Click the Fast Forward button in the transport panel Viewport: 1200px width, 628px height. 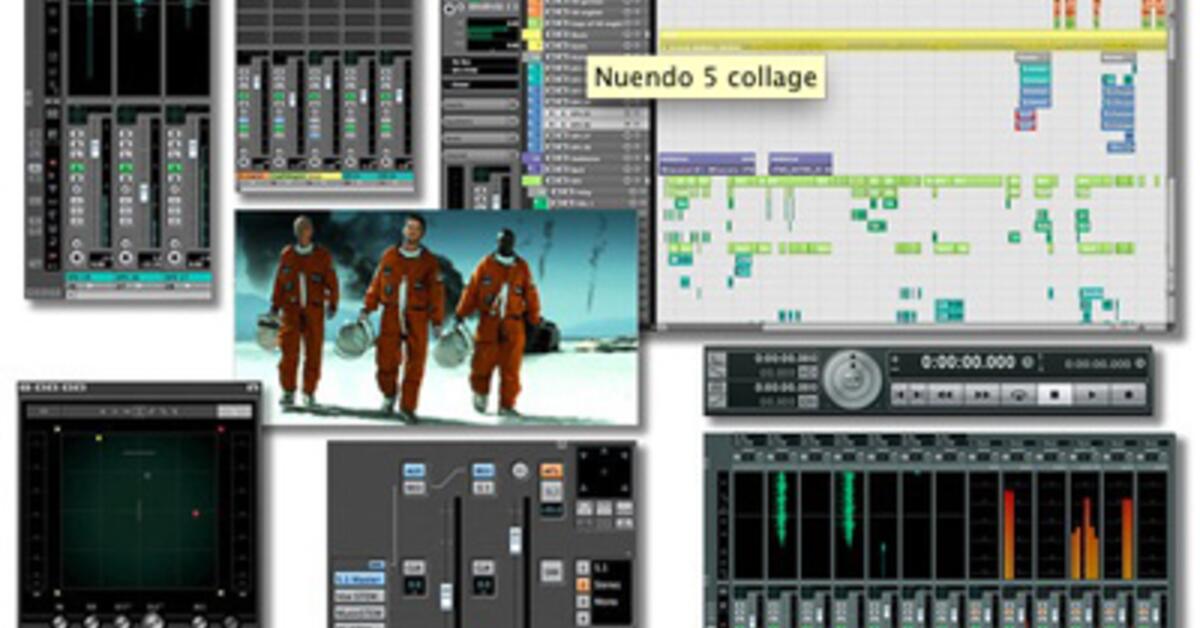click(x=982, y=394)
